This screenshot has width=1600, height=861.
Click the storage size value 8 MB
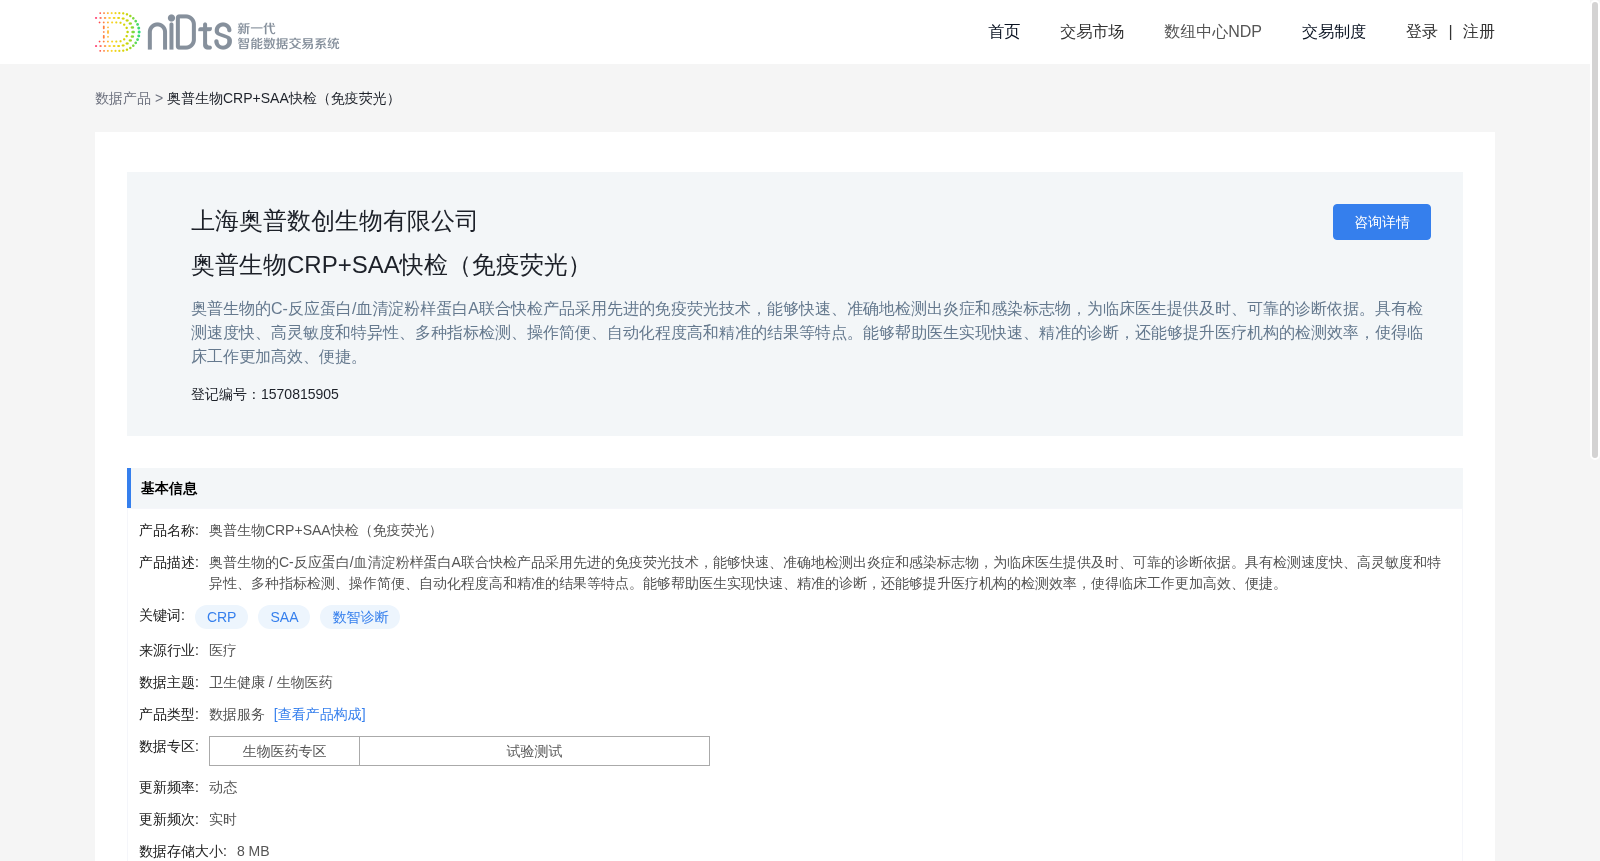(253, 851)
